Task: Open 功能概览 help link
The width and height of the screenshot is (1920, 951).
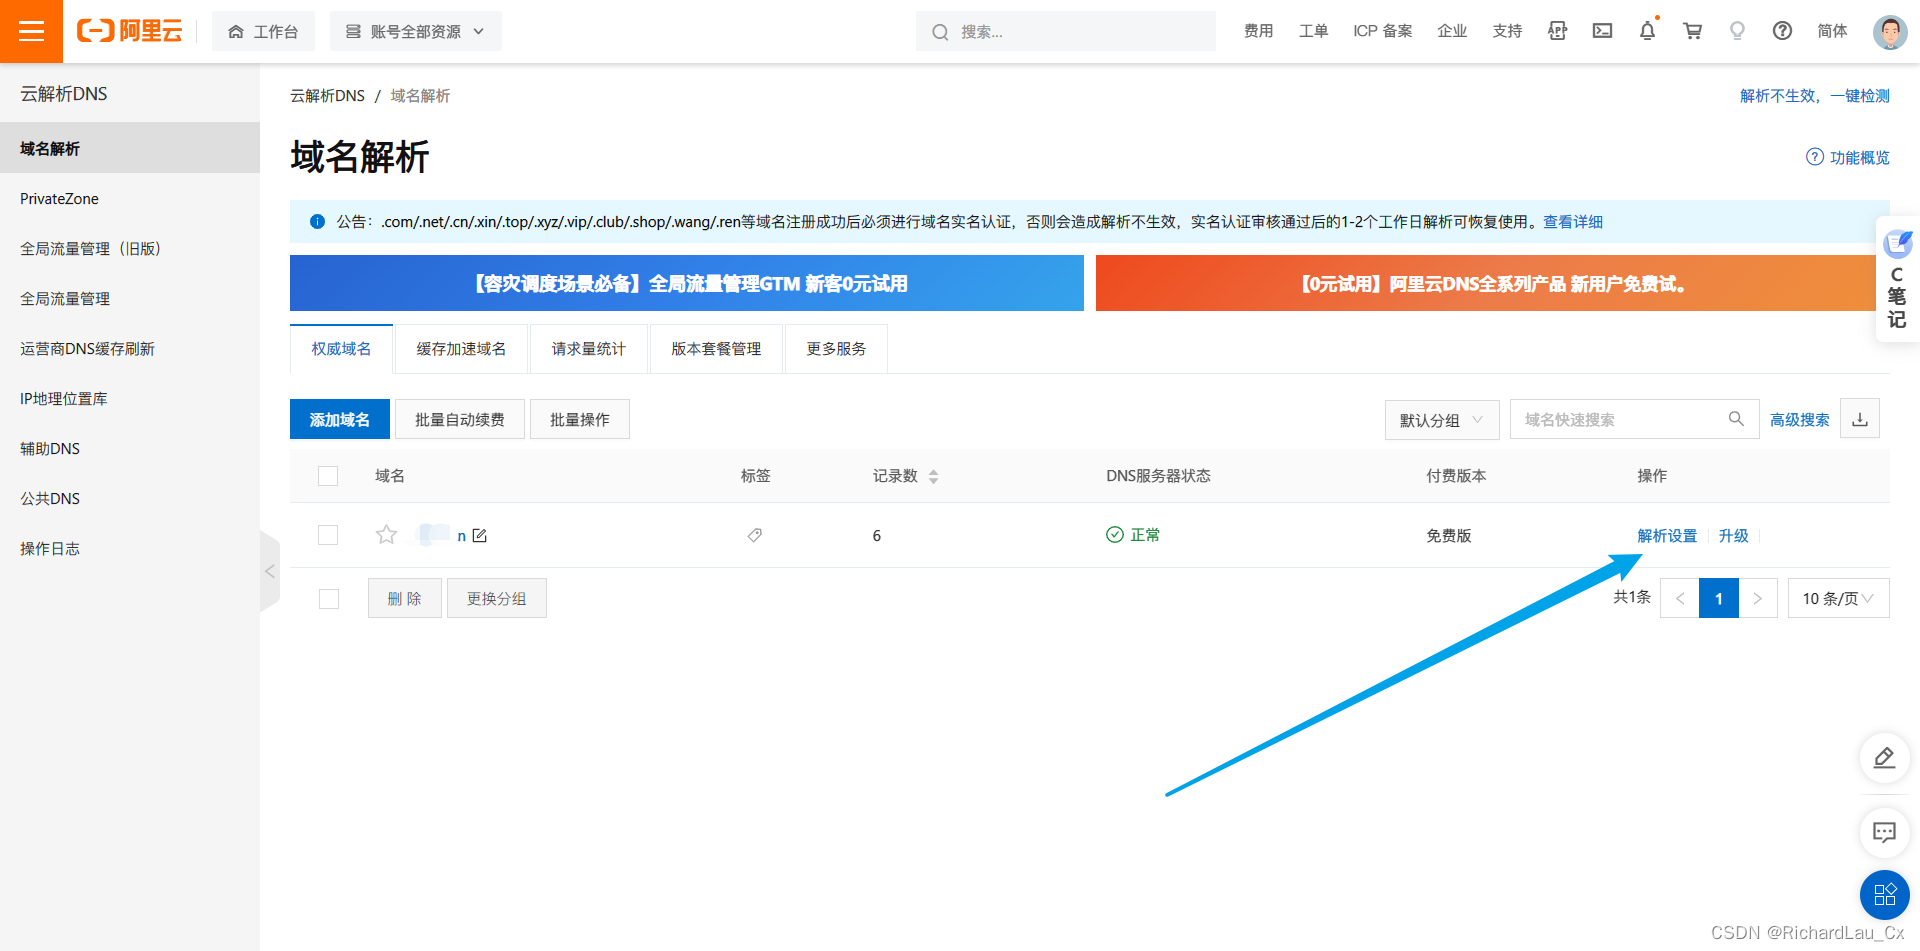Action: [1848, 157]
